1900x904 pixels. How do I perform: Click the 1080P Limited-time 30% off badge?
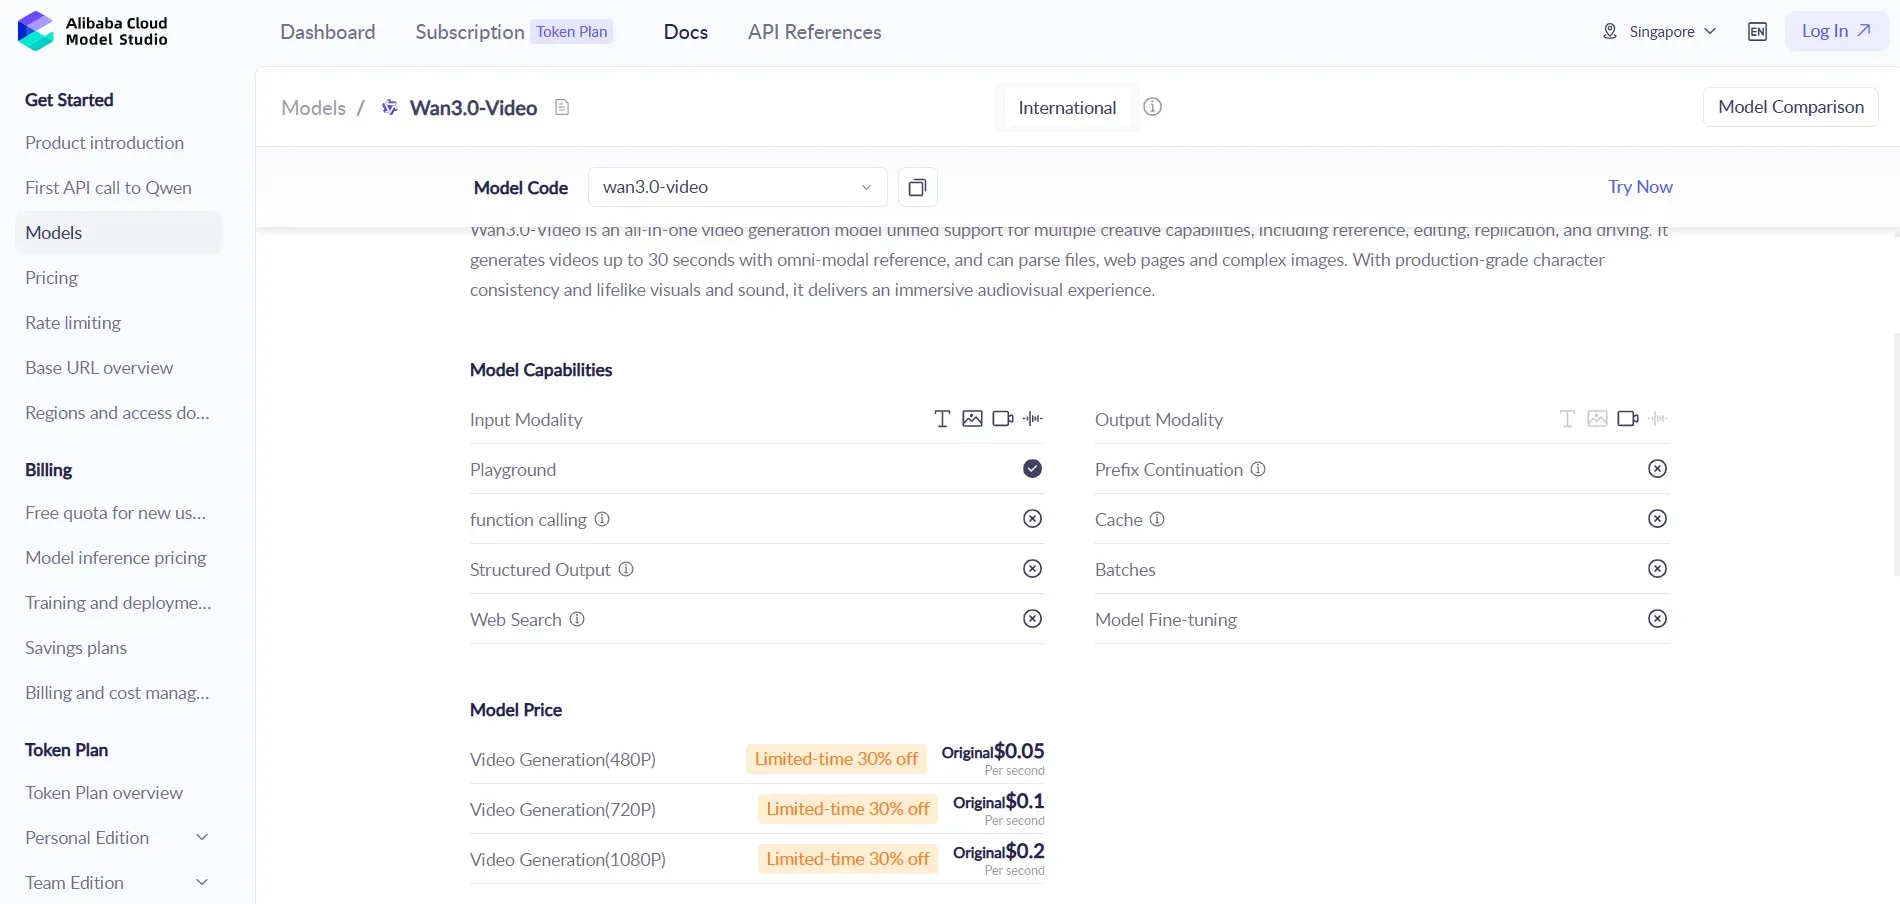[848, 859]
